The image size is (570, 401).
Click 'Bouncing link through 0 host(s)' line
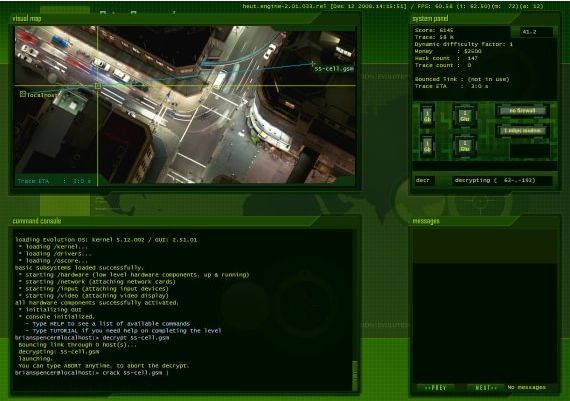tap(78, 345)
